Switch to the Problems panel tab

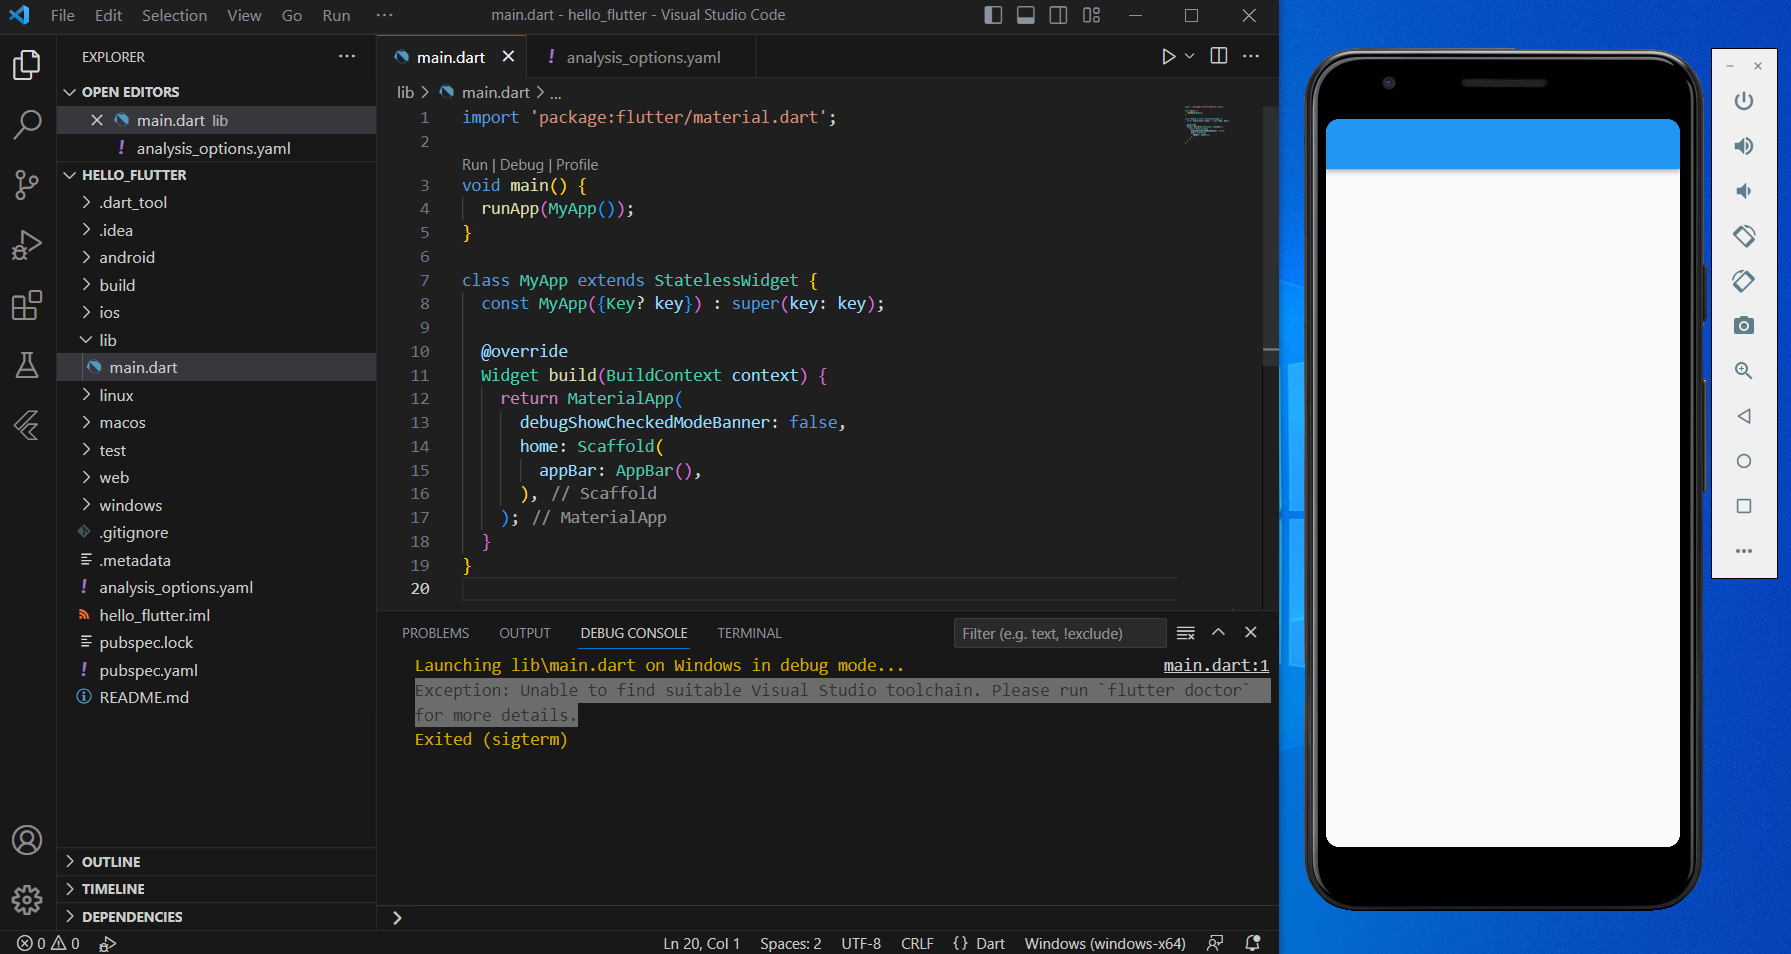[435, 633]
